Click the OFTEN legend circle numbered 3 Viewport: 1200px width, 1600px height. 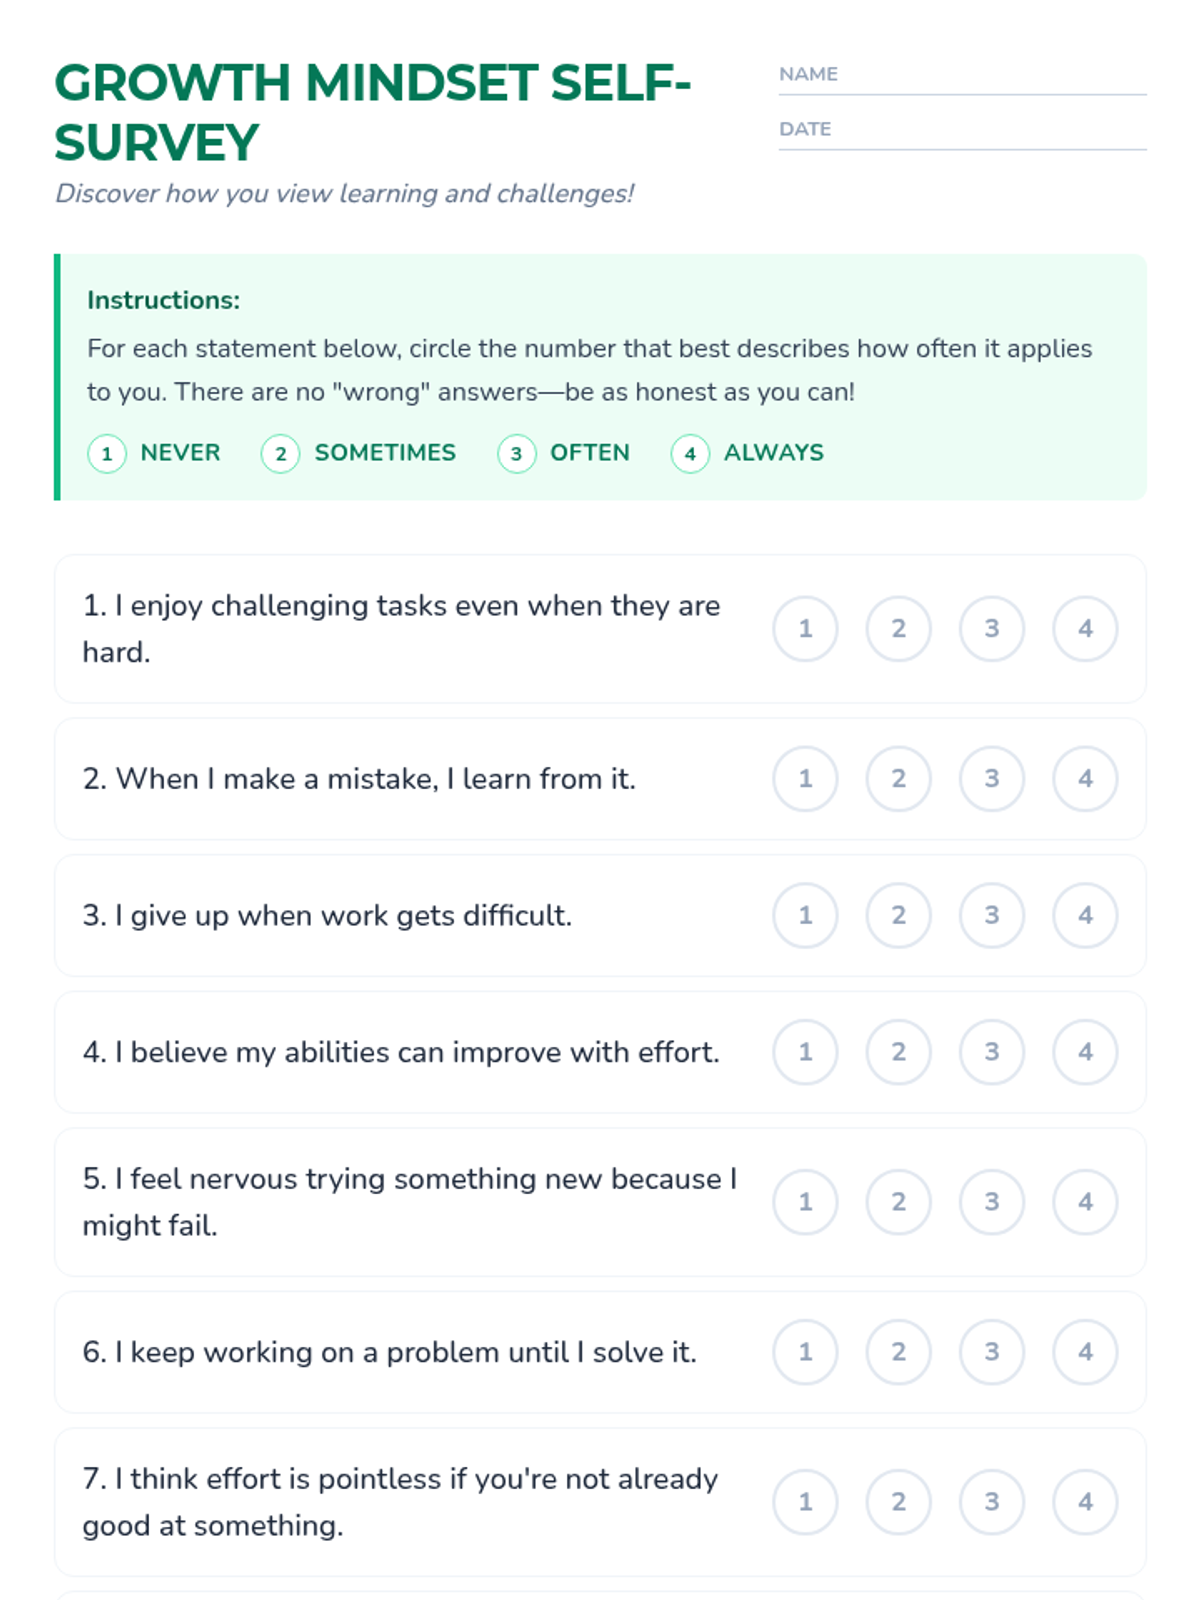[516, 454]
